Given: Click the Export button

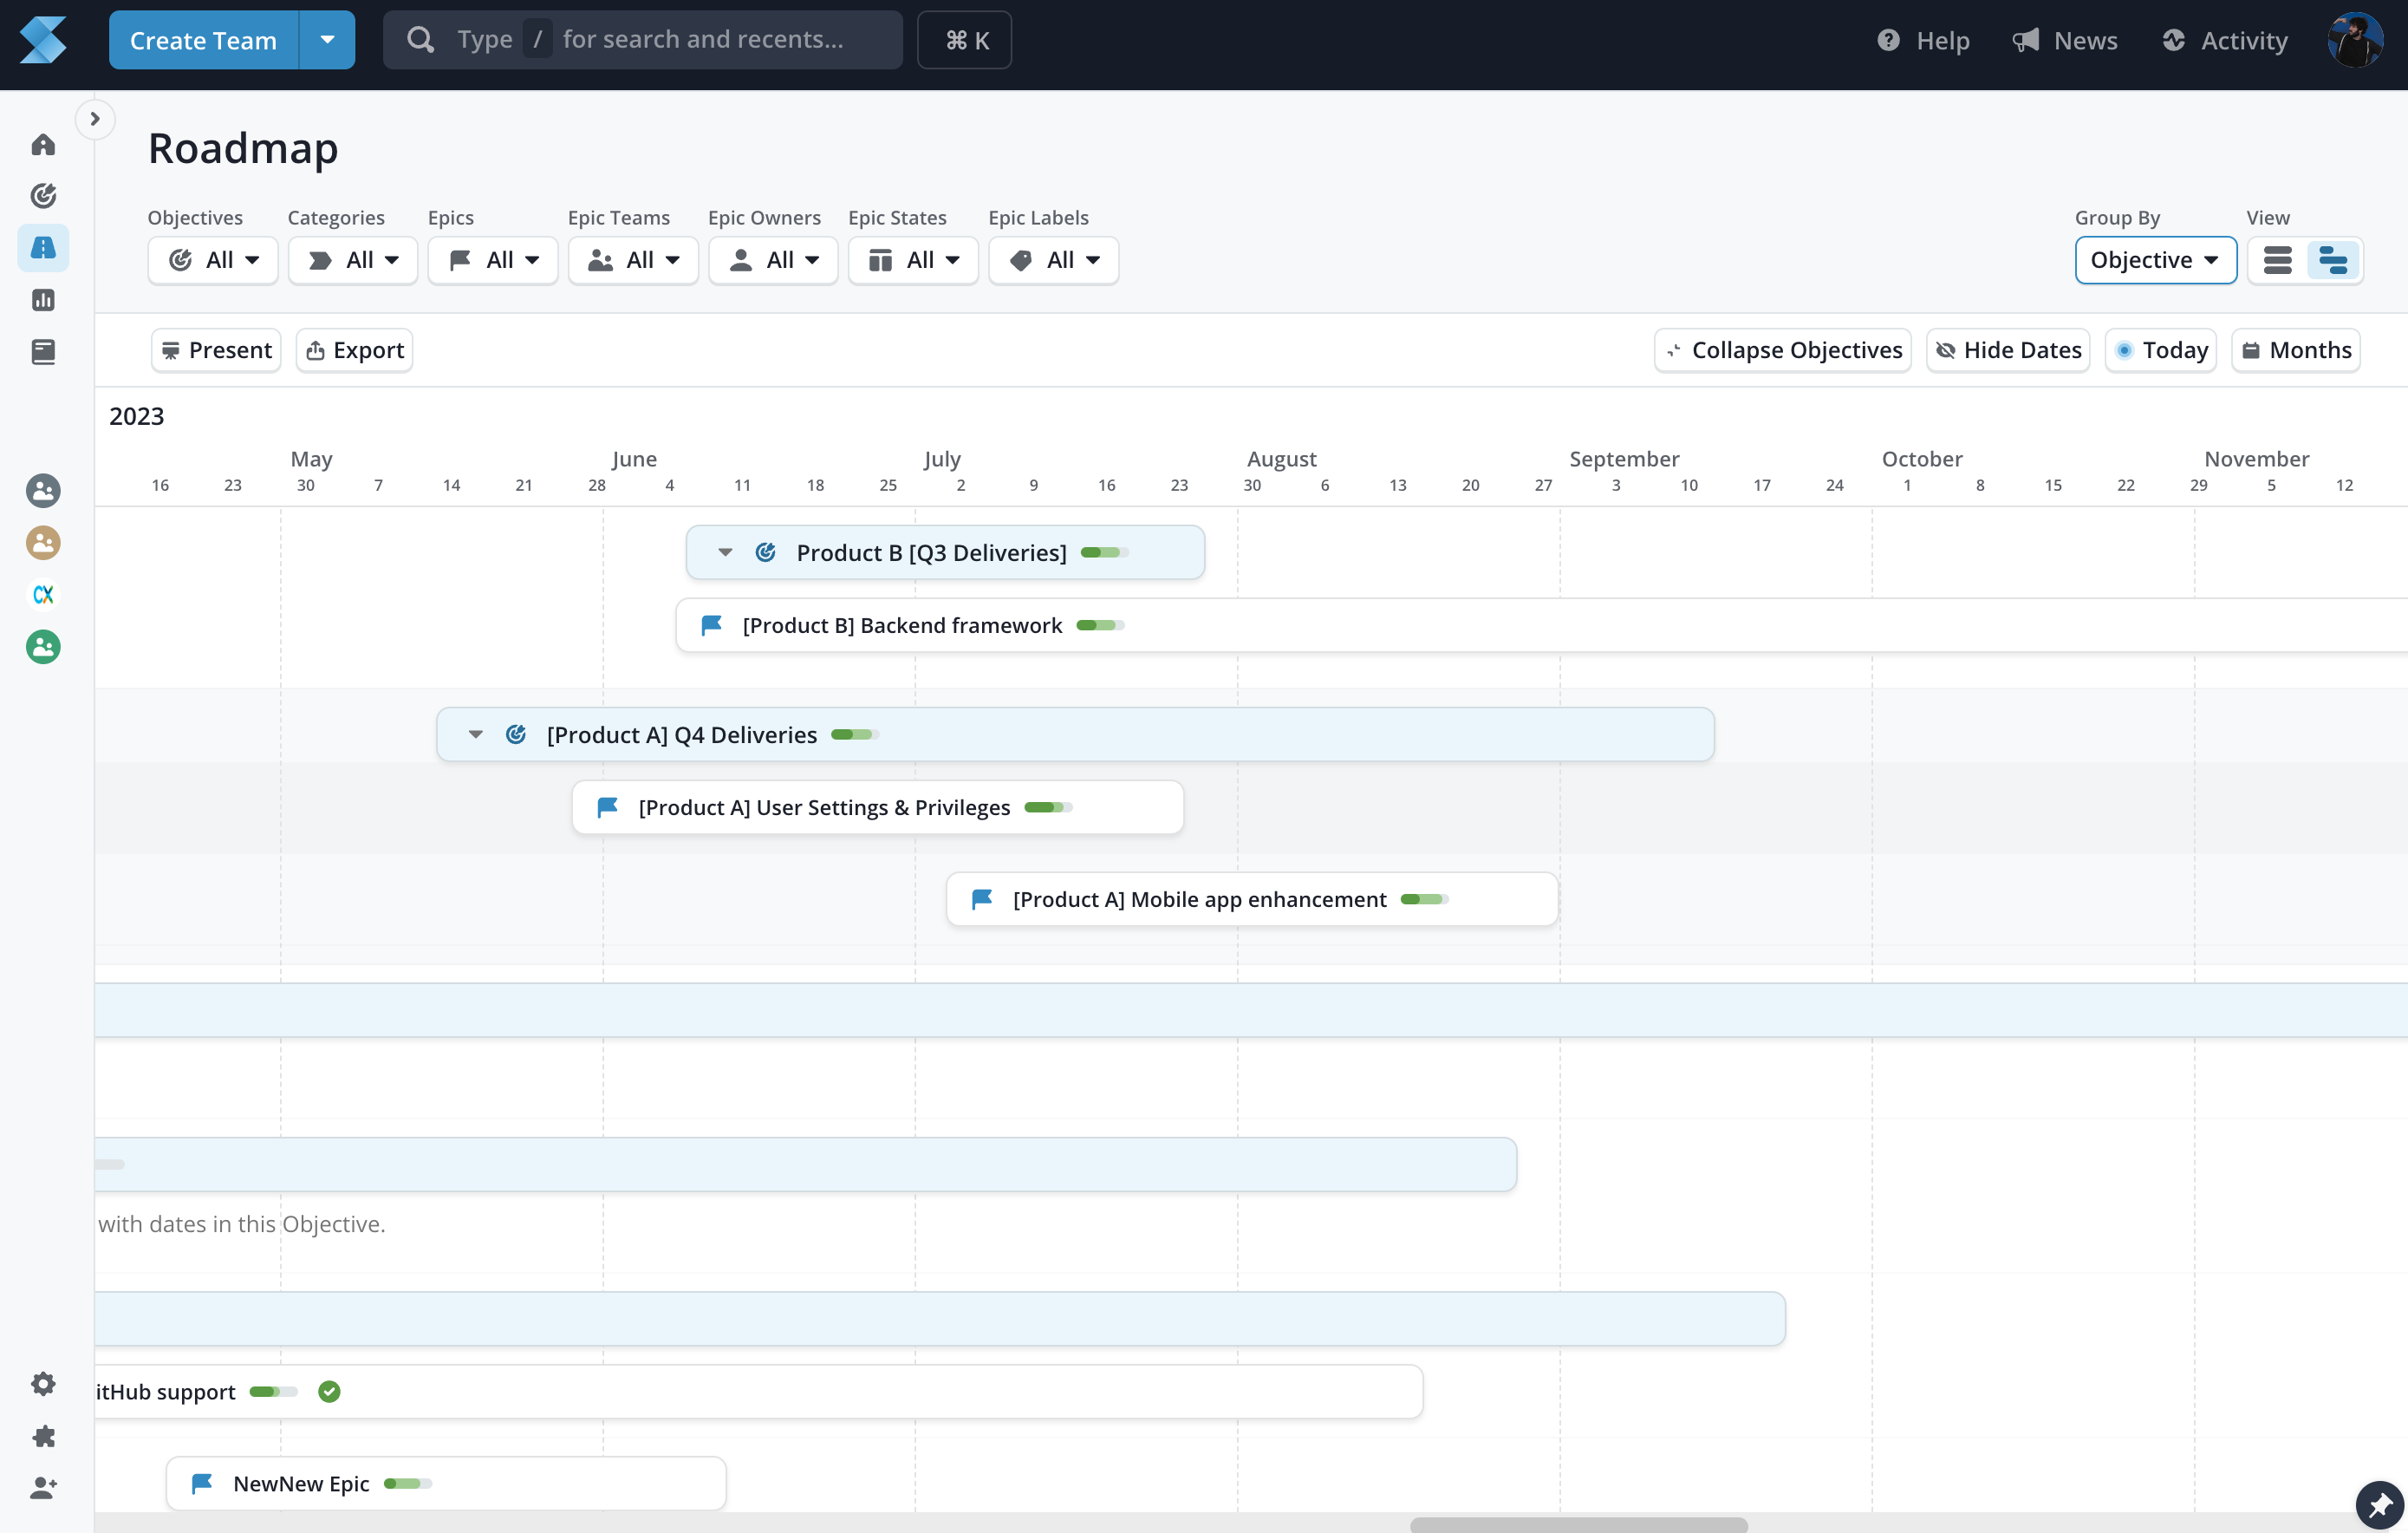Looking at the screenshot, I should (354, 350).
